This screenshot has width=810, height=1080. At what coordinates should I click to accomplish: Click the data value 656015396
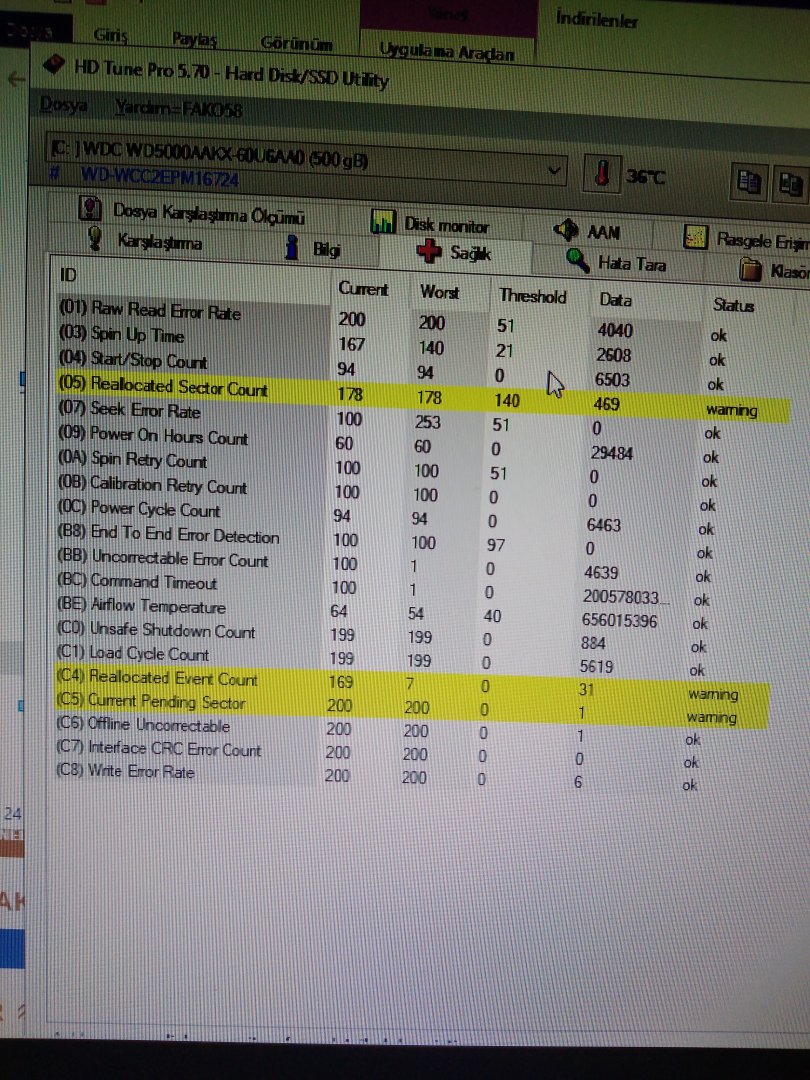coord(619,620)
